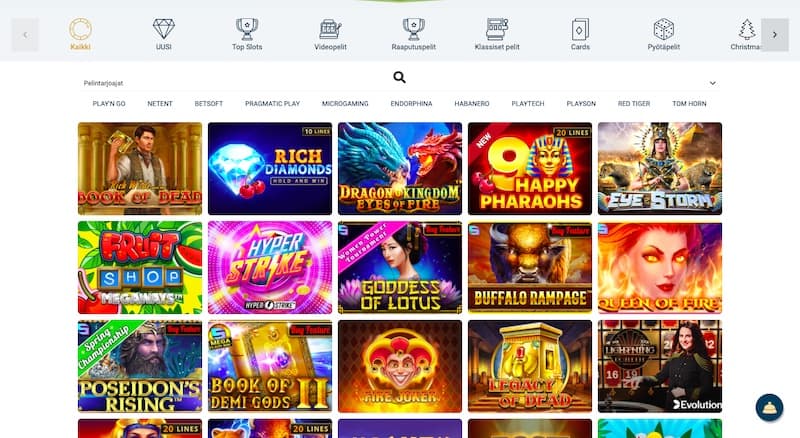Screen dimensions: 800x438
Task: Open the Videopelit slot machine category
Action: (x=330, y=29)
